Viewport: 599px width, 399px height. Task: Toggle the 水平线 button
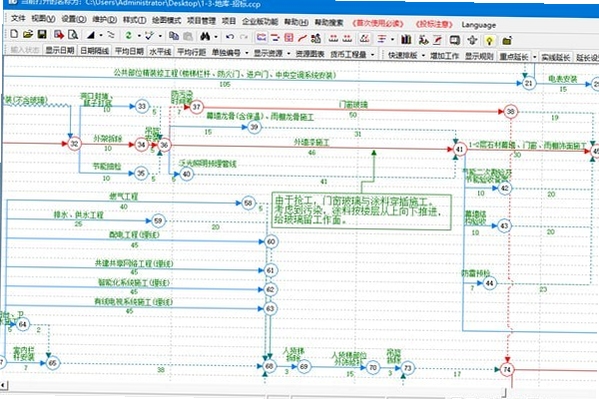[160, 51]
